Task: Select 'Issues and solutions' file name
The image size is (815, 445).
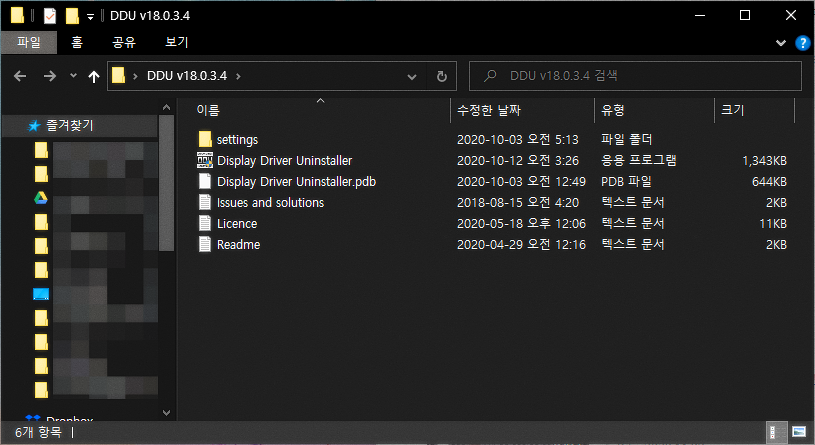Action: tap(270, 203)
